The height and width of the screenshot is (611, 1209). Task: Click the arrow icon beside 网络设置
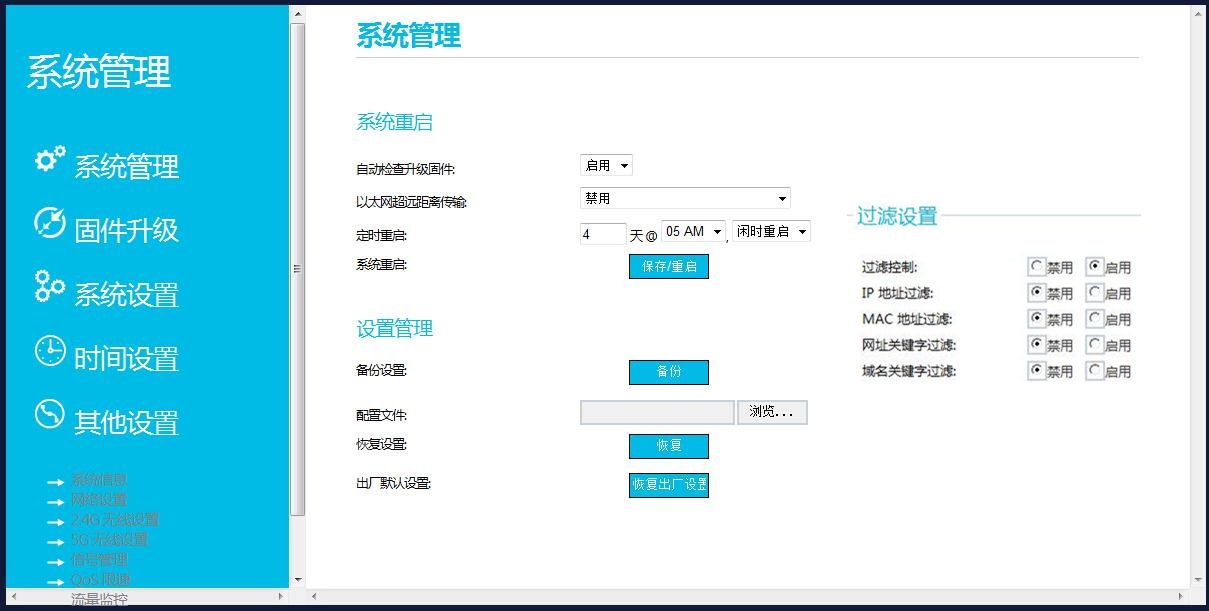point(56,502)
